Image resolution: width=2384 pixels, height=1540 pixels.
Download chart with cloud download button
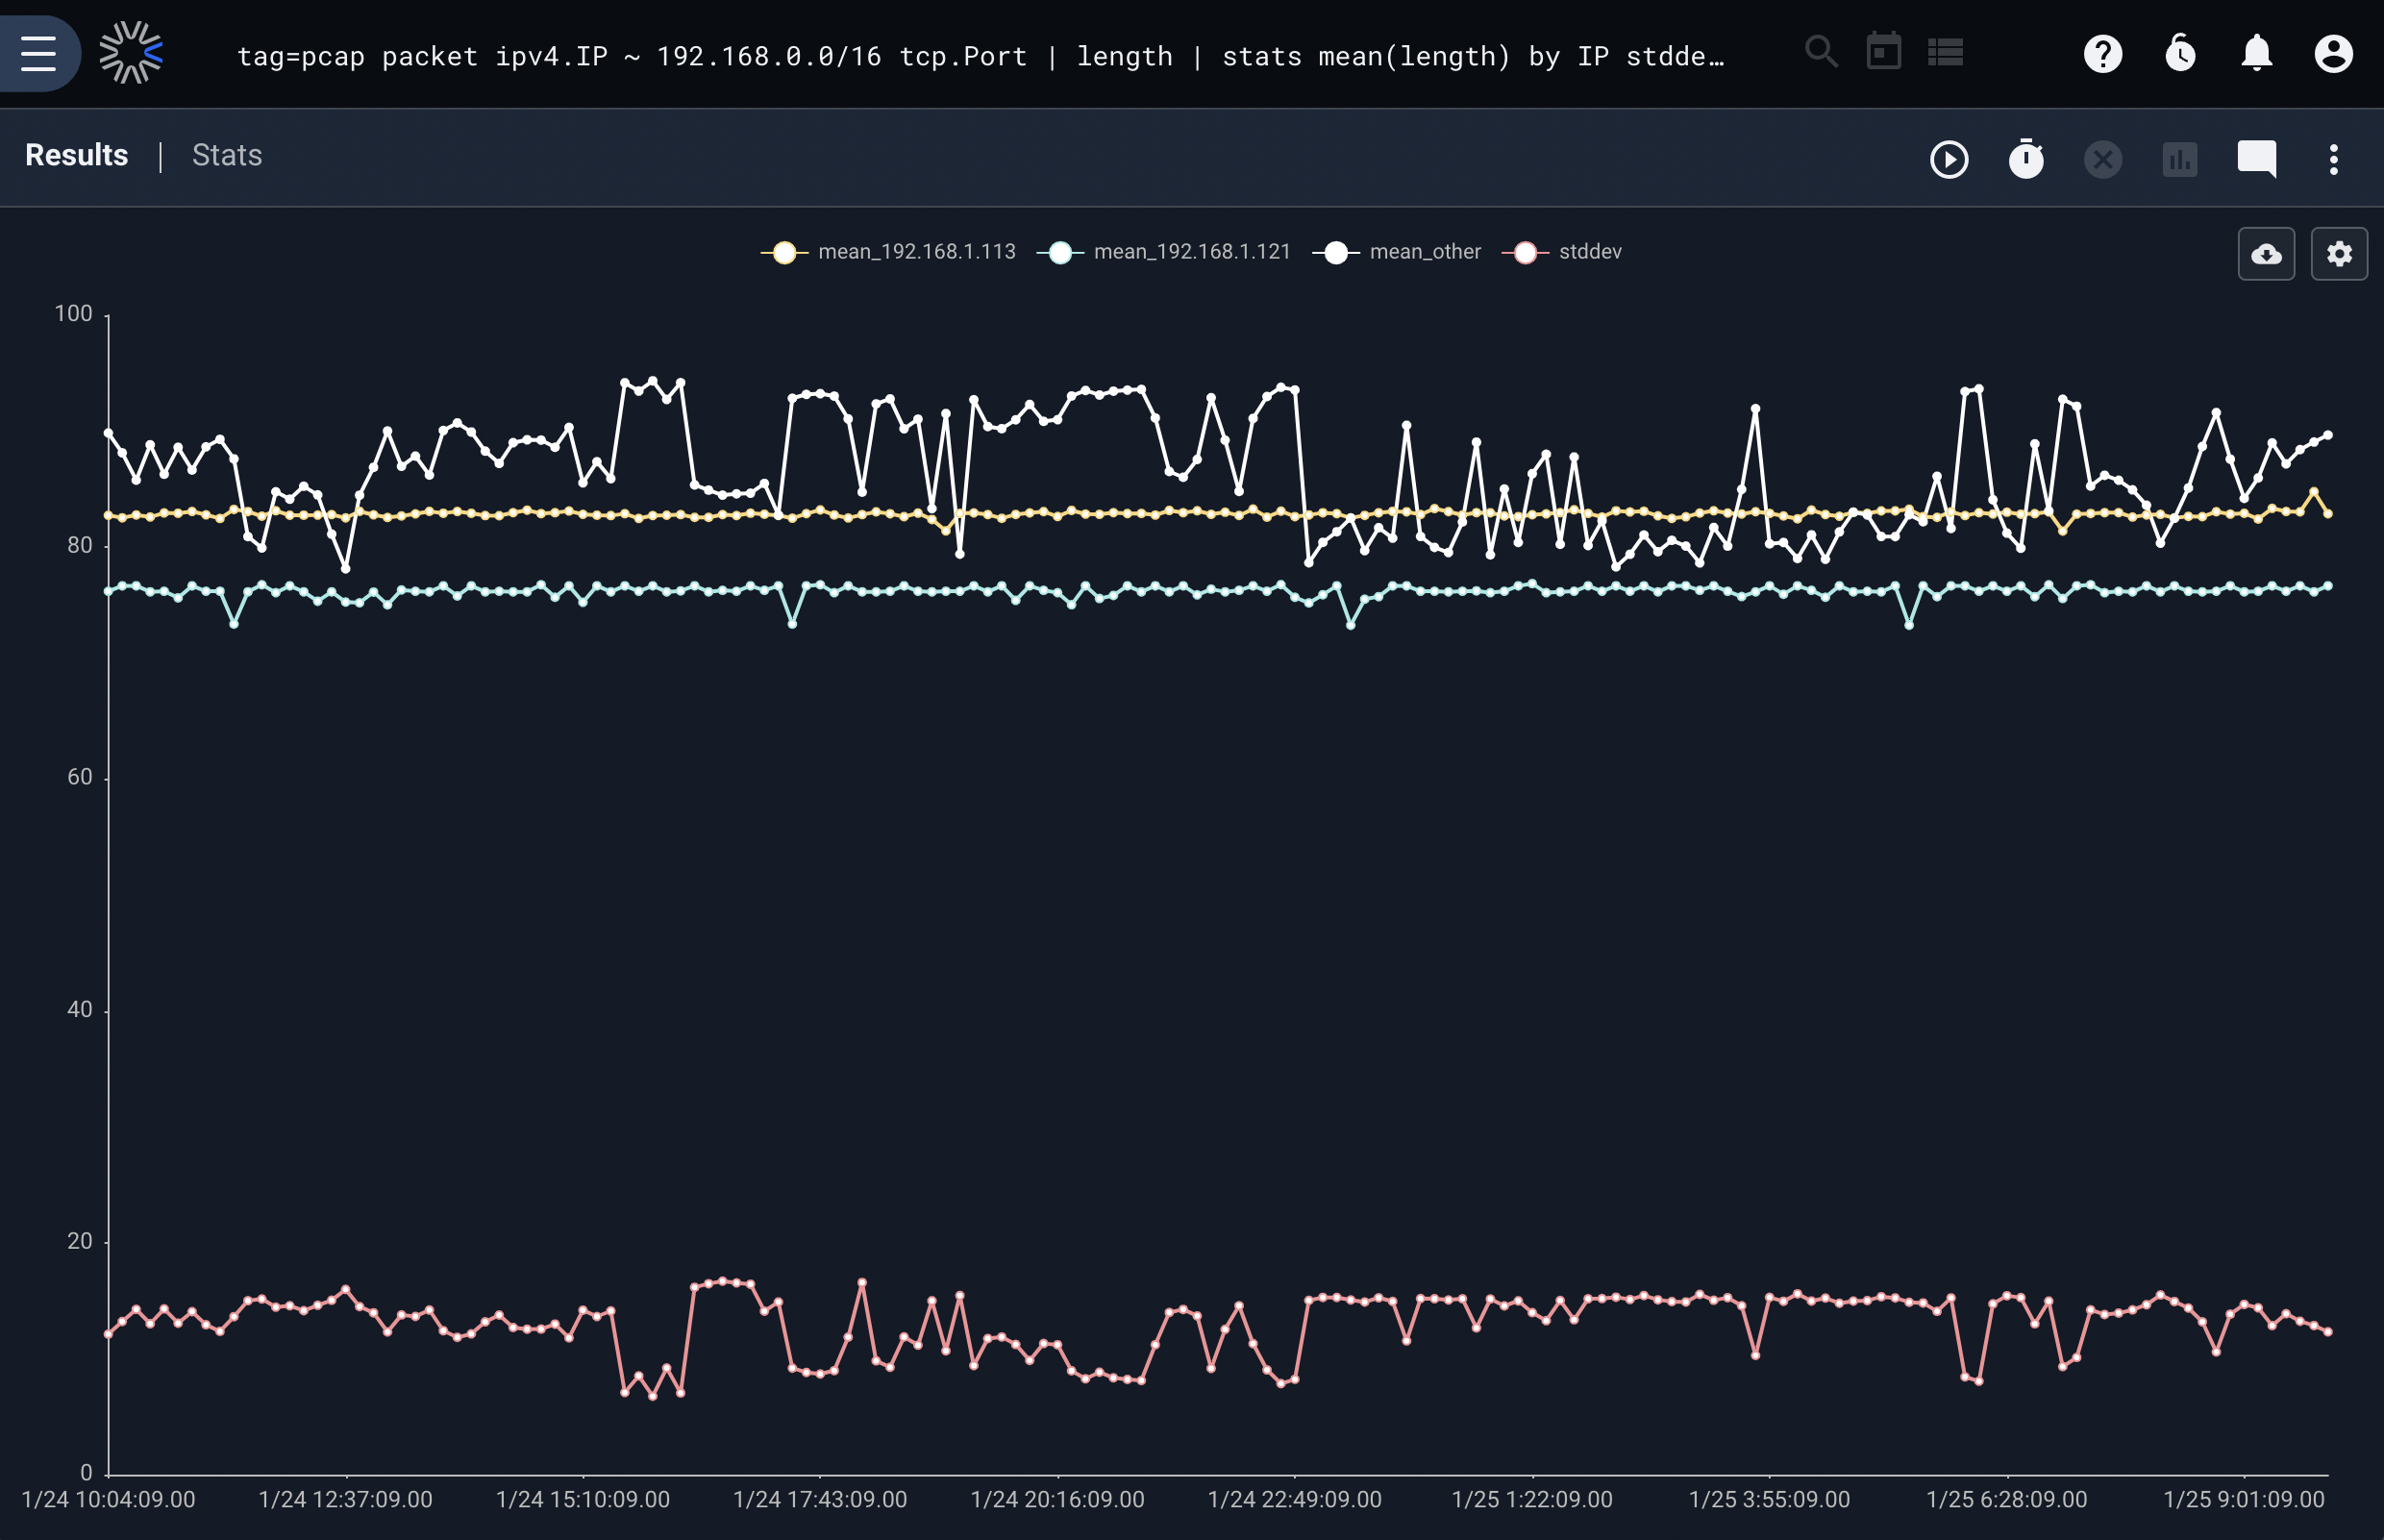[x=2266, y=254]
